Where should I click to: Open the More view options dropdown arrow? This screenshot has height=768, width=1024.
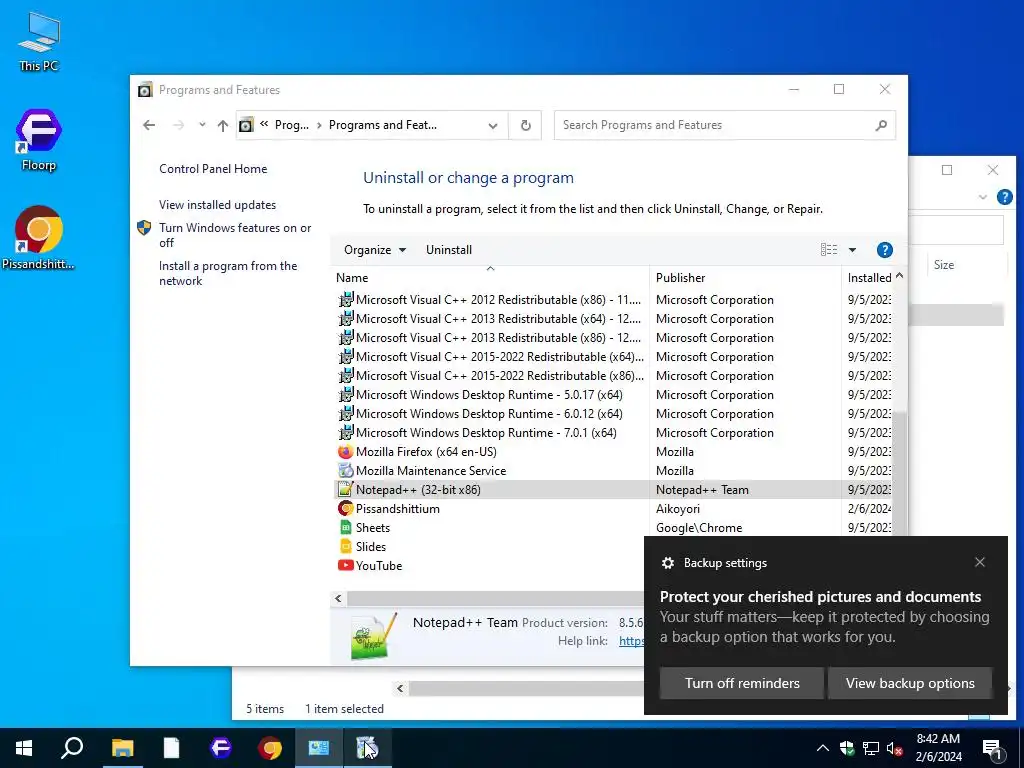[x=852, y=250]
